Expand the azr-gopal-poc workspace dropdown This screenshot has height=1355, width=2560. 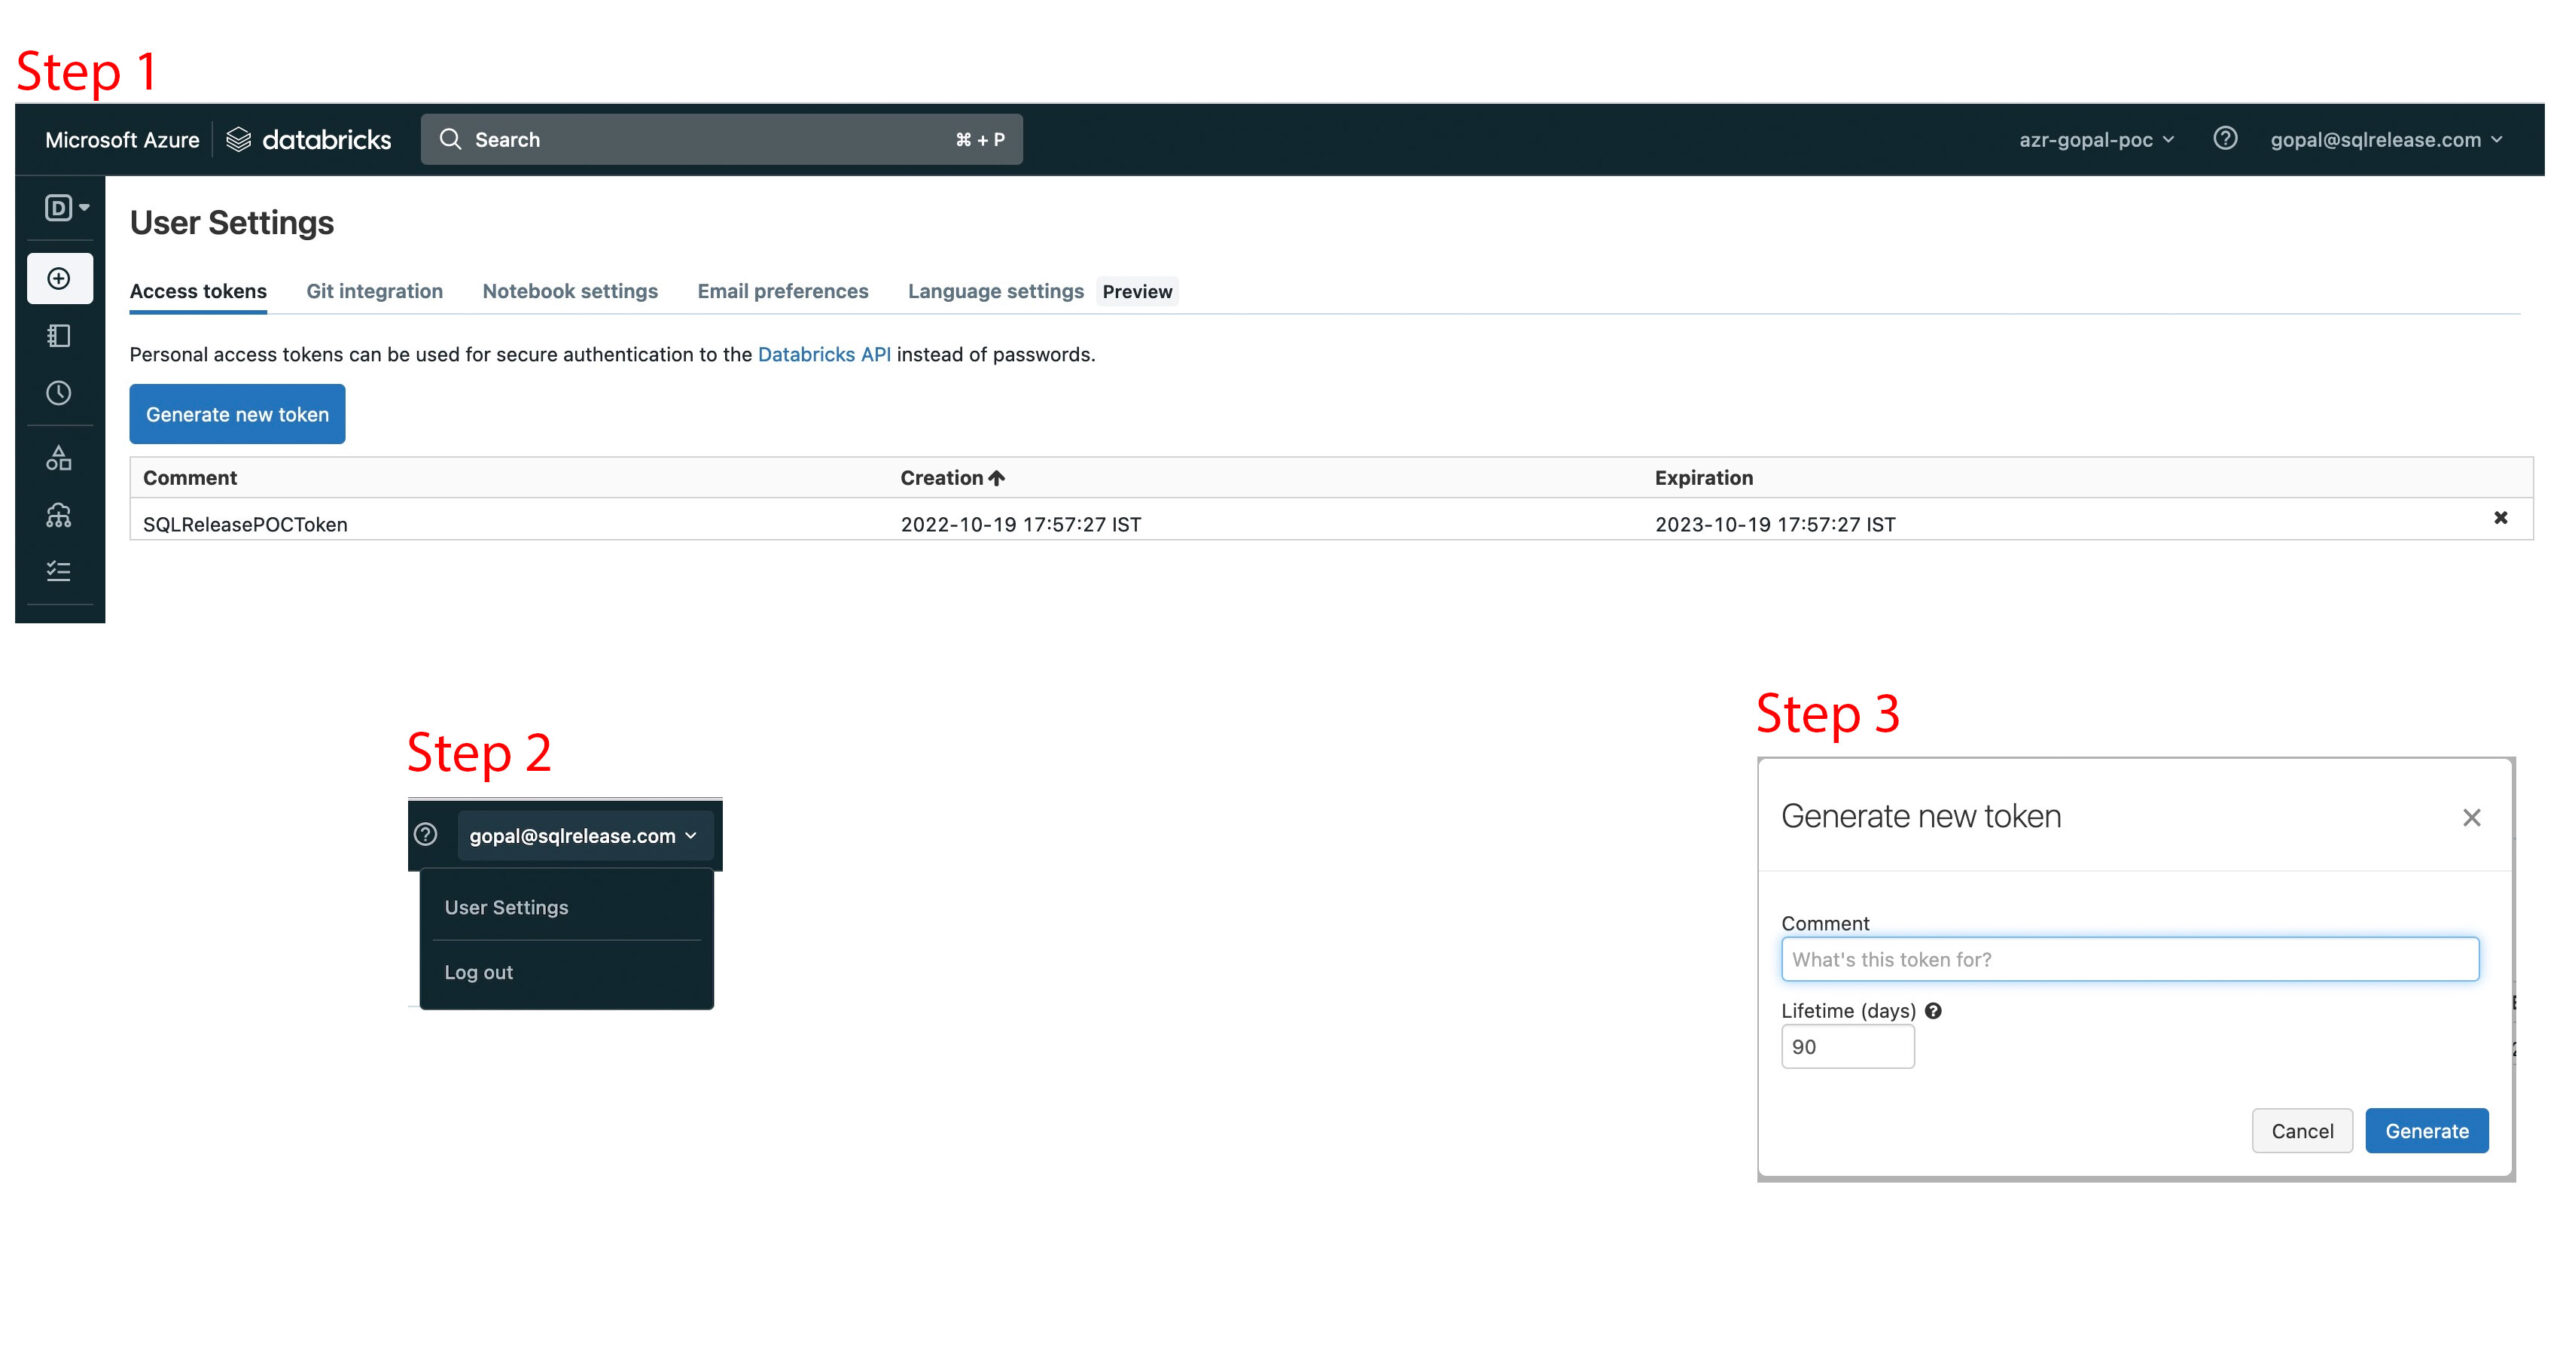click(2093, 139)
